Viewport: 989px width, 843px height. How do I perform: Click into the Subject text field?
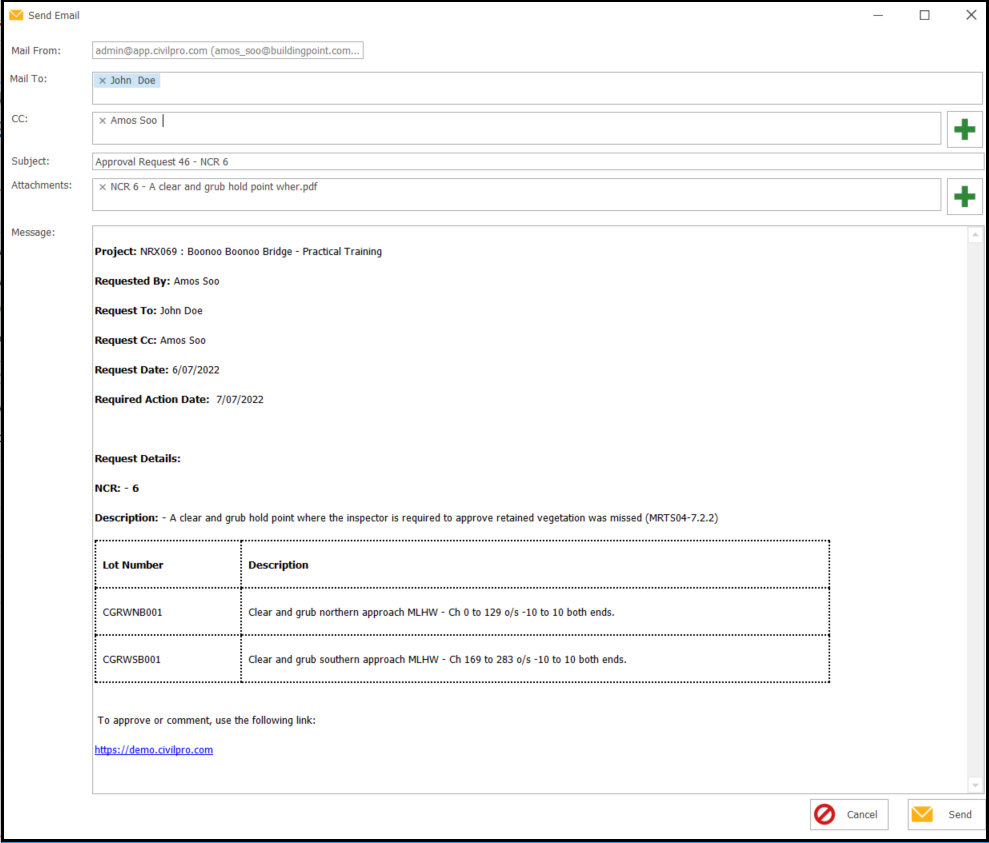coord(536,162)
